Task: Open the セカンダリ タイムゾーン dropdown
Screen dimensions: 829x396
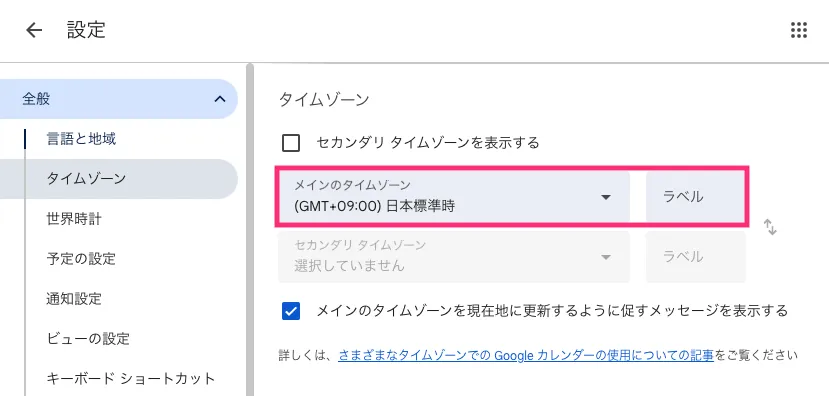Action: (454, 257)
